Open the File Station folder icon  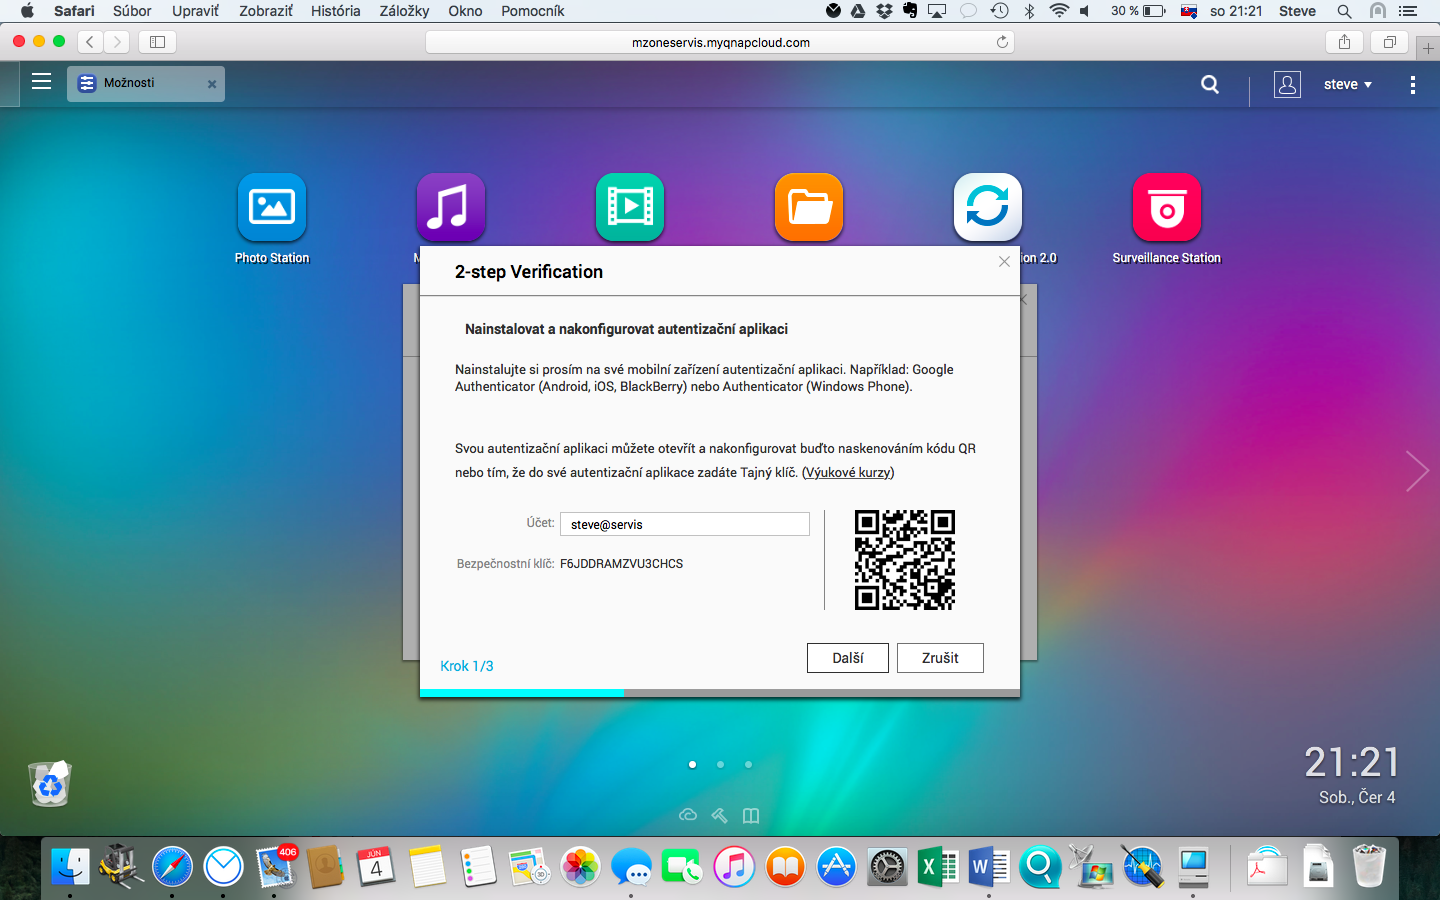pos(809,208)
